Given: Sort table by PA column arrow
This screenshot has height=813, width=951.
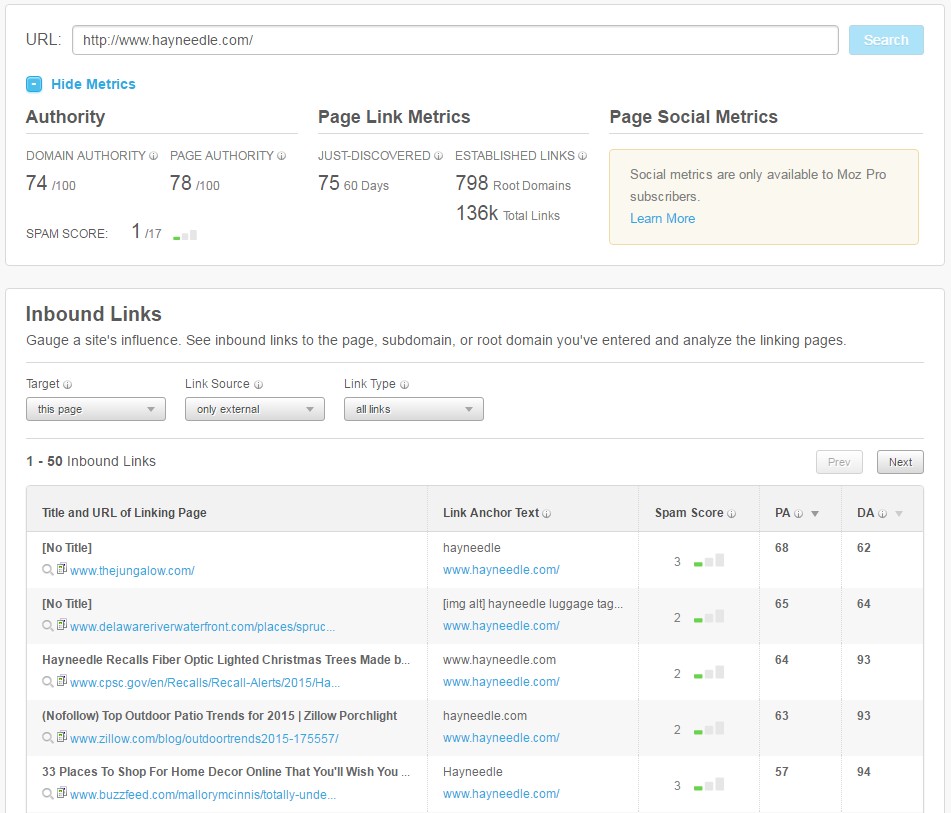Looking at the screenshot, I should click(x=814, y=514).
